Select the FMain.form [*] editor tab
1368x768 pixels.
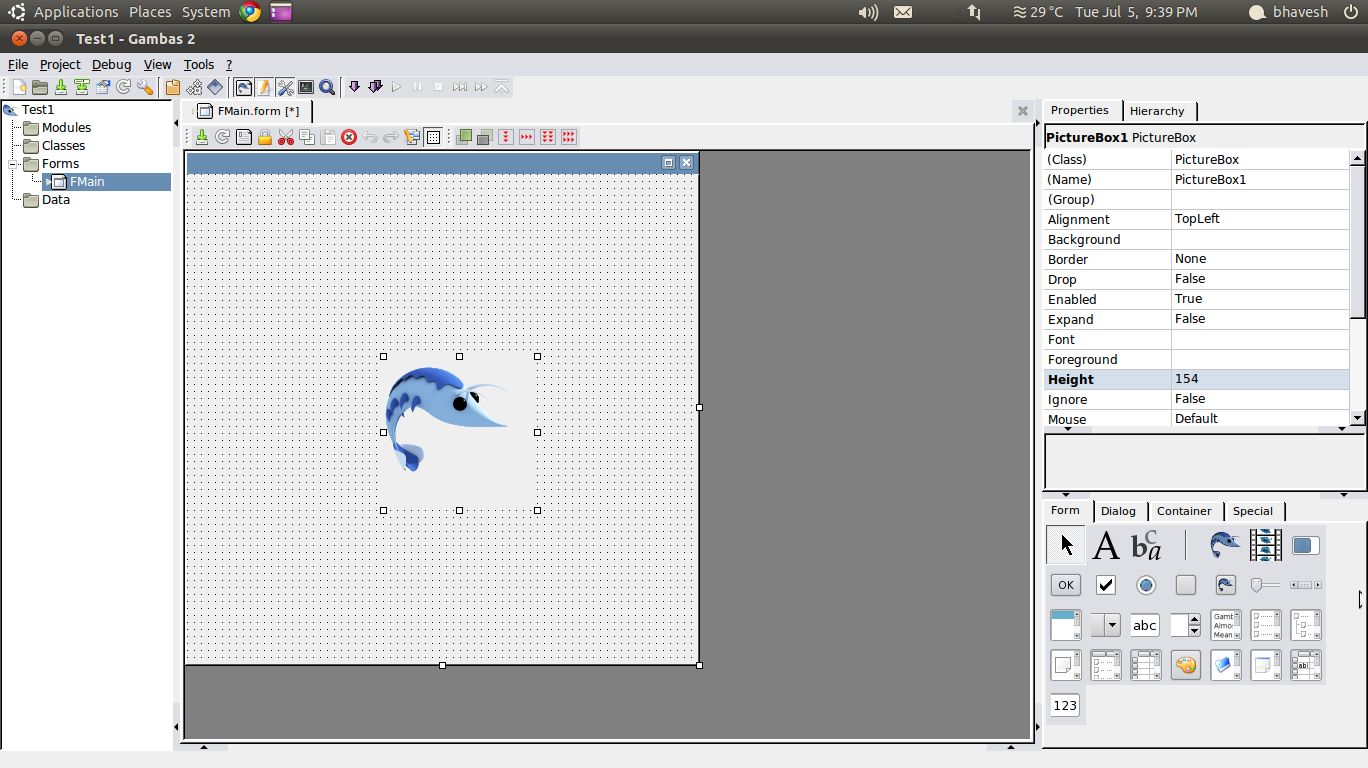click(x=248, y=111)
